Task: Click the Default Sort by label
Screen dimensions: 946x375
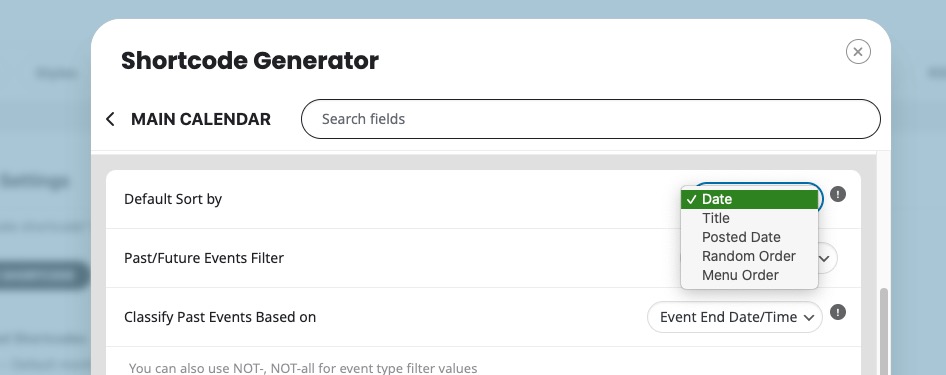Action: (173, 199)
